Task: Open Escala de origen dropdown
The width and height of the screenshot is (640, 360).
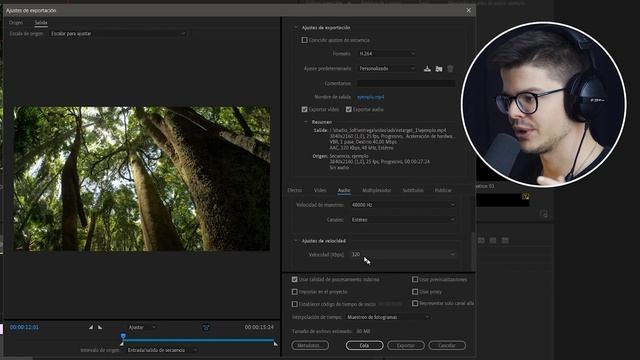Action: point(118,33)
